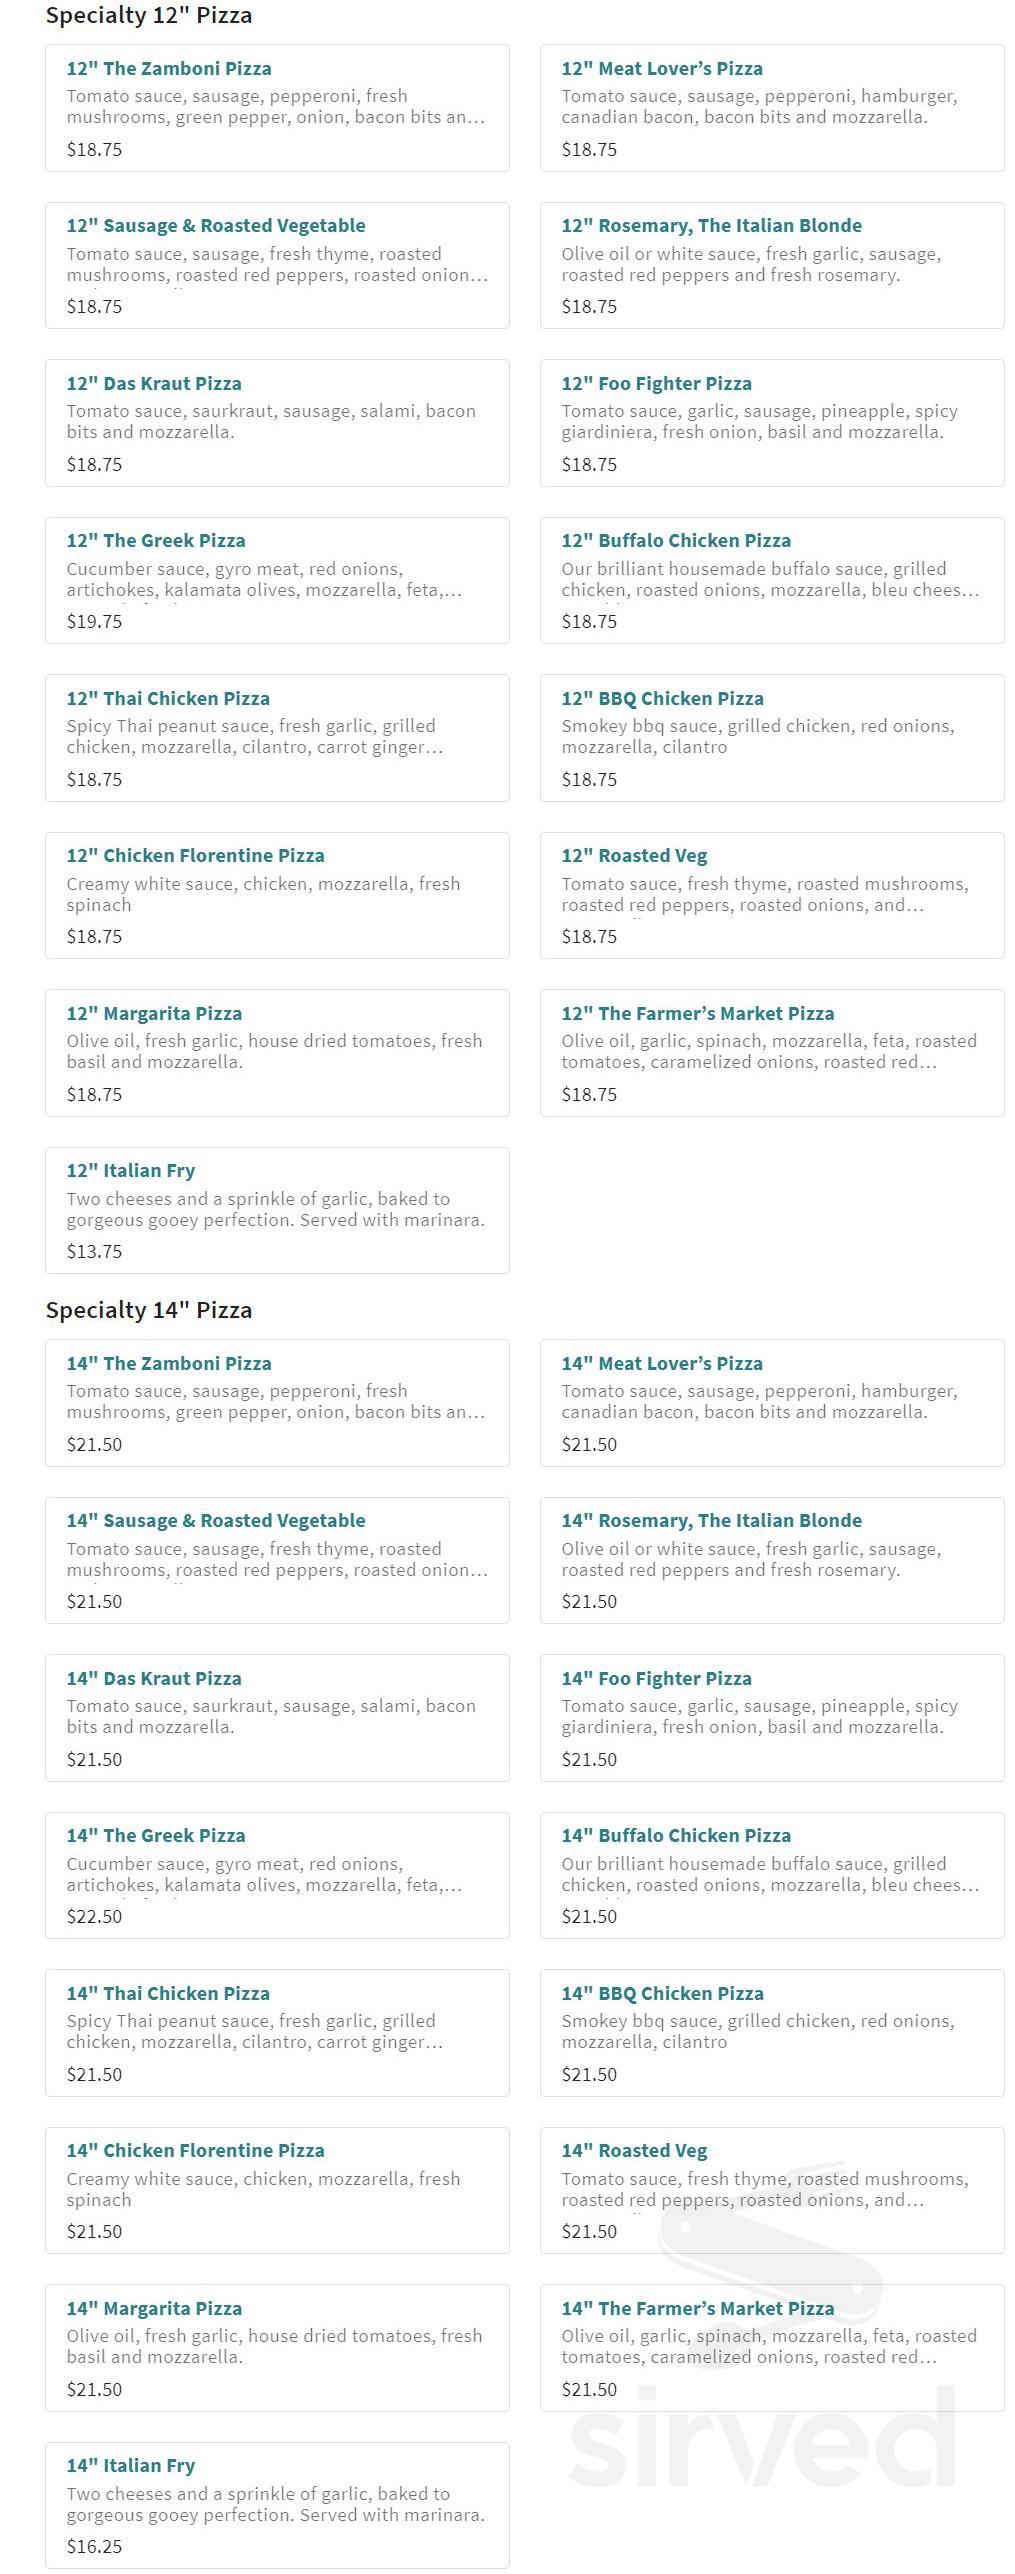Choose the 12" Margarita Pizza

(x=154, y=1014)
